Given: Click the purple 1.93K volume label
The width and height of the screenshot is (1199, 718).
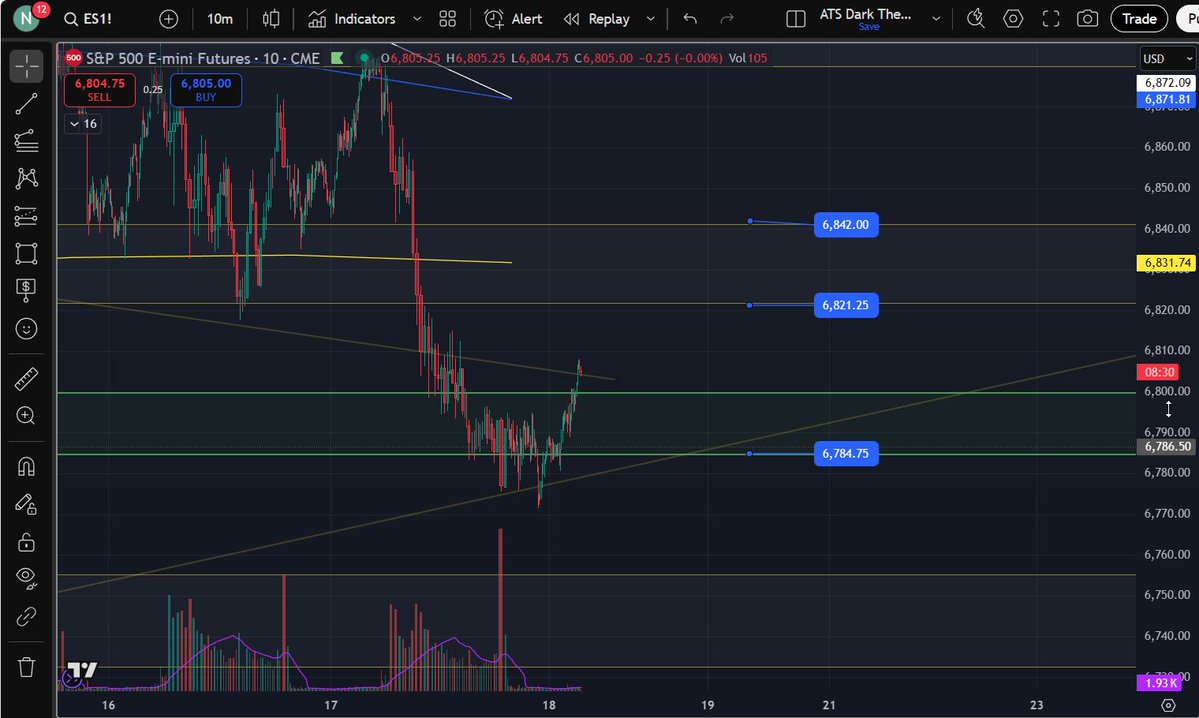Looking at the screenshot, I should tap(1160, 683).
